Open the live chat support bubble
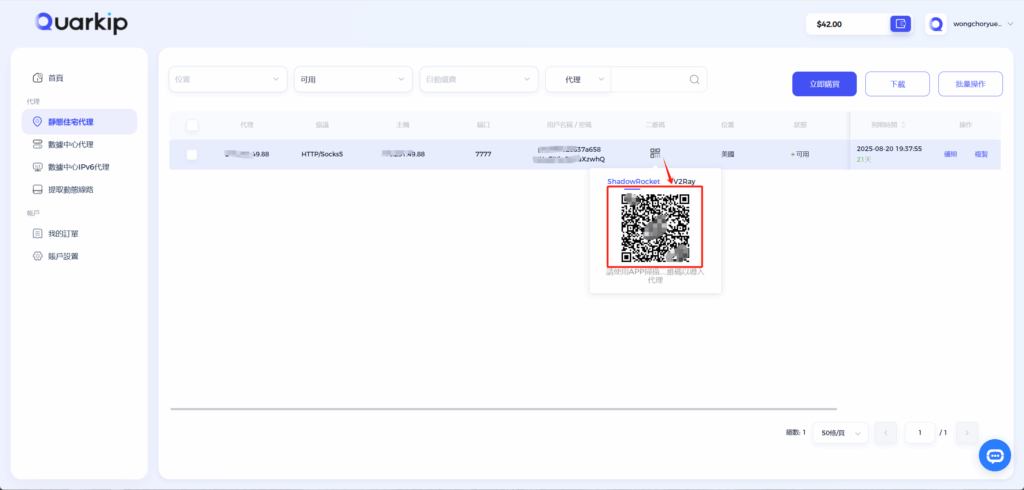1024x490 pixels. [x=995, y=455]
